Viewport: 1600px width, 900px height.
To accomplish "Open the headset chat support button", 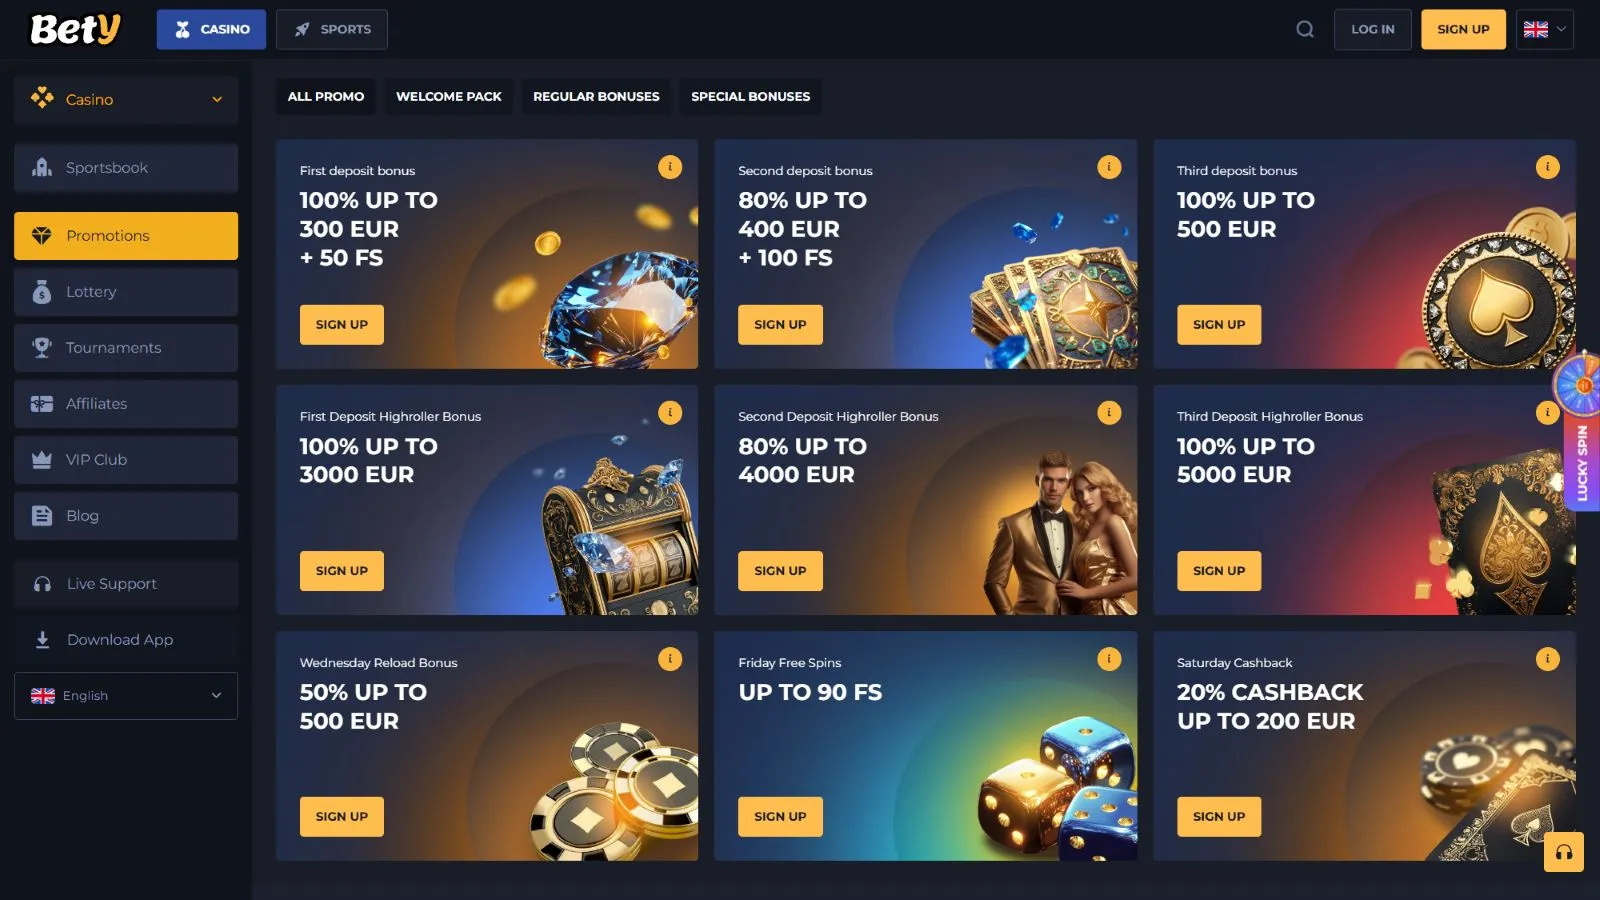I will click(1564, 852).
